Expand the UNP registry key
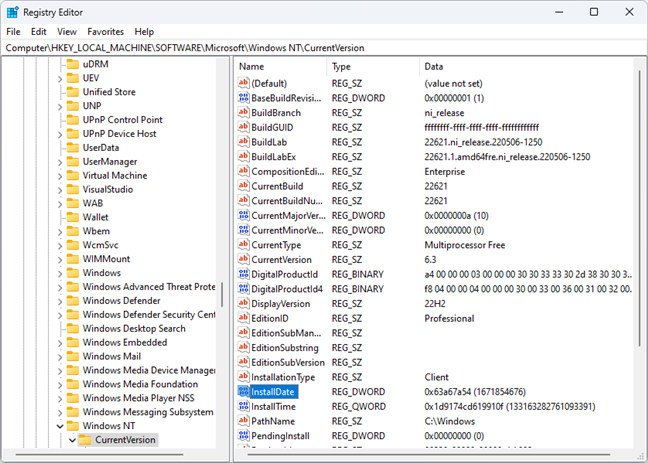 pos(60,106)
